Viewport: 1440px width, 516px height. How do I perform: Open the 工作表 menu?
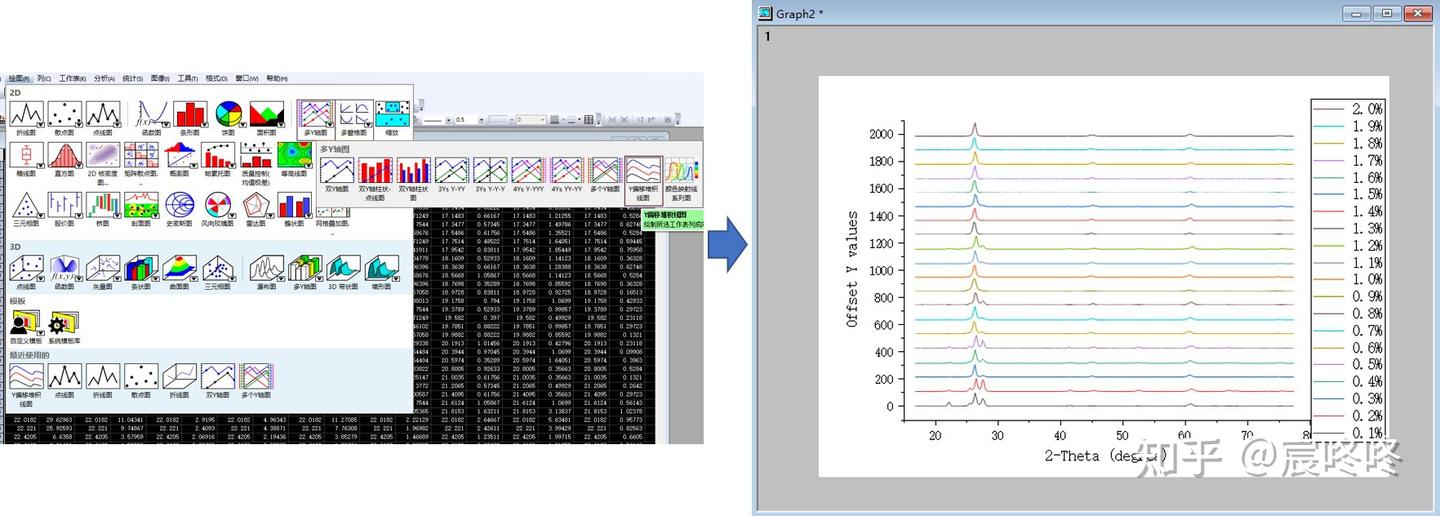point(72,78)
